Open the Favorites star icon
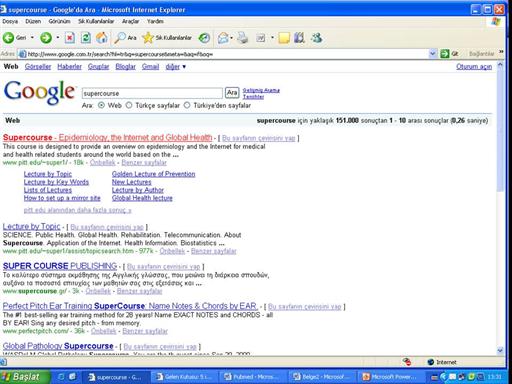Screen dimensions: 512x384 (148, 38)
